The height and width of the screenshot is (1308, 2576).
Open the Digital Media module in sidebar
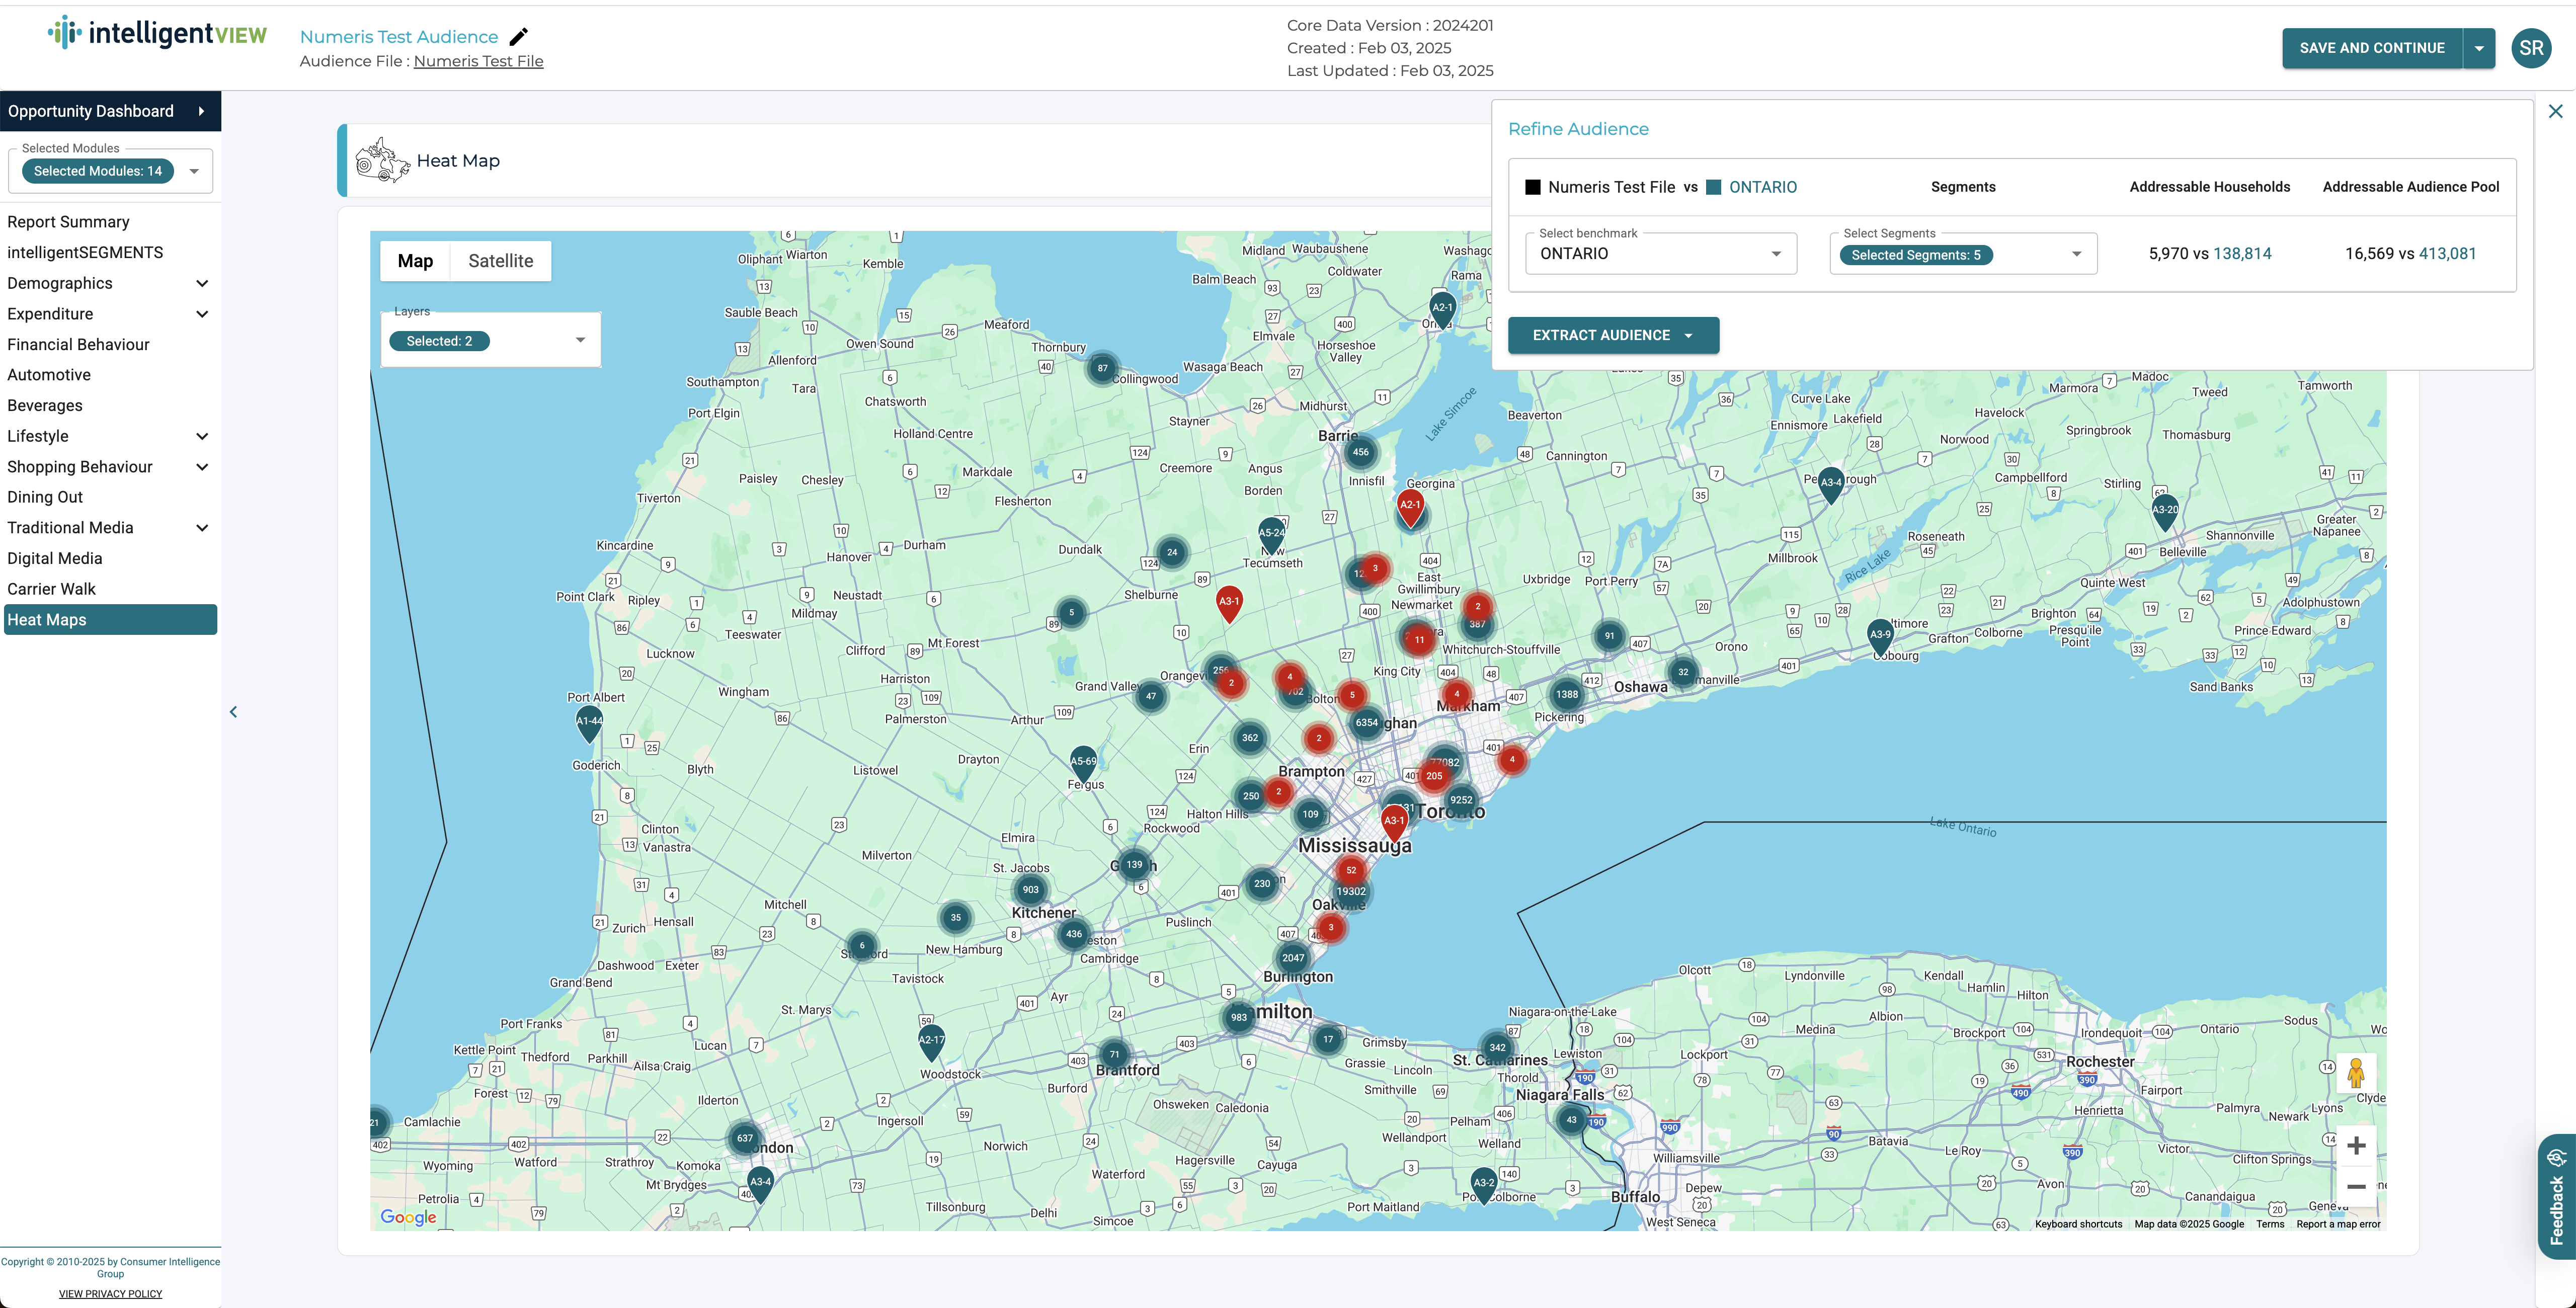pos(55,558)
